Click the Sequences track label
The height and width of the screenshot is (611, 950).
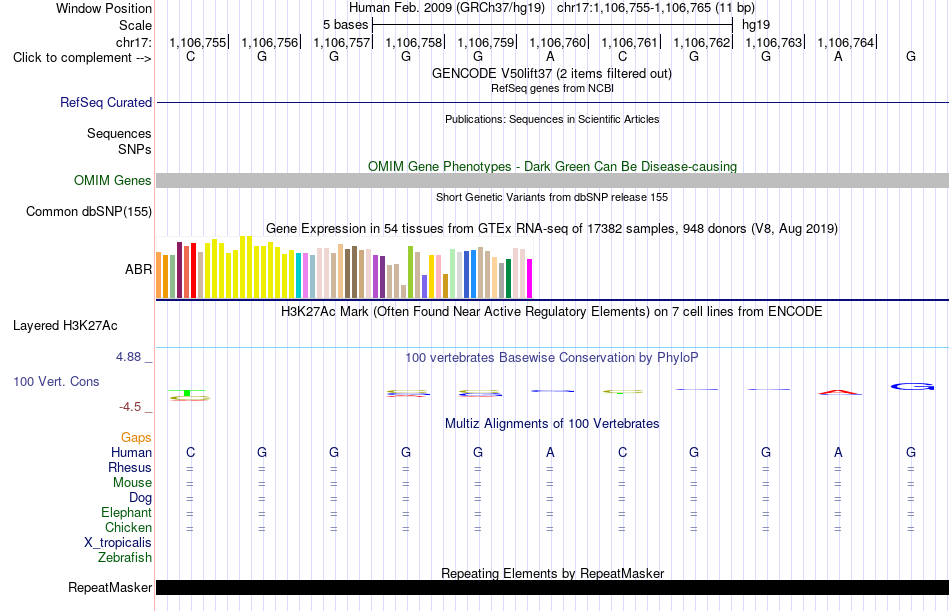pyautogui.click(x=119, y=133)
